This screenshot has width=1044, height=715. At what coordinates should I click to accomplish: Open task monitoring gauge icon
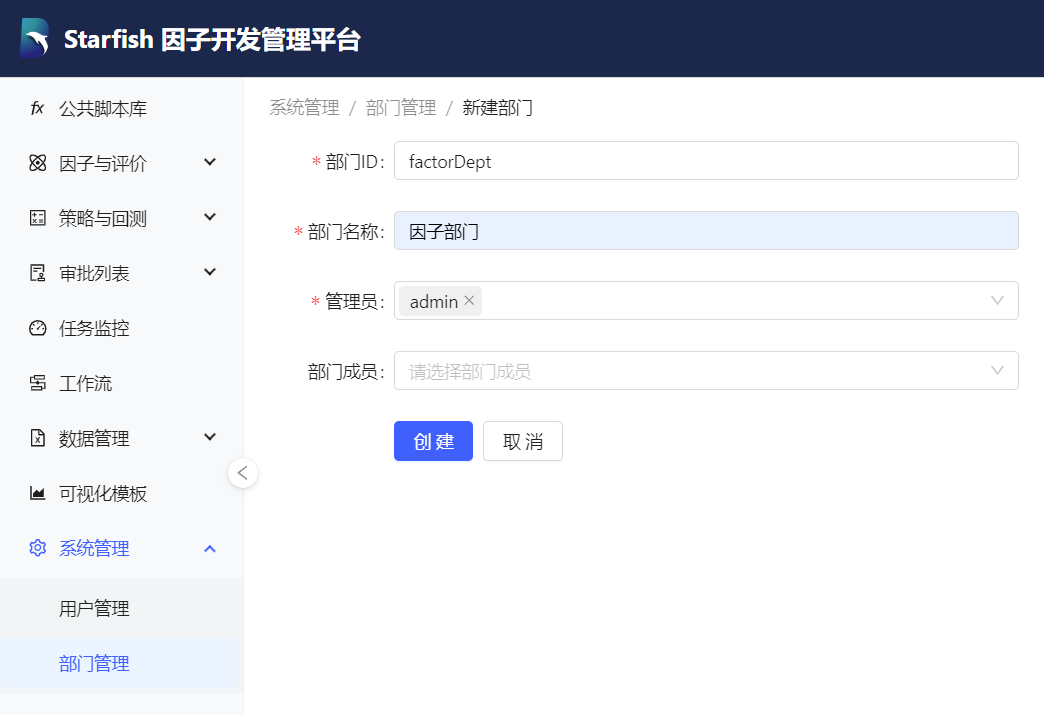[x=38, y=328]
